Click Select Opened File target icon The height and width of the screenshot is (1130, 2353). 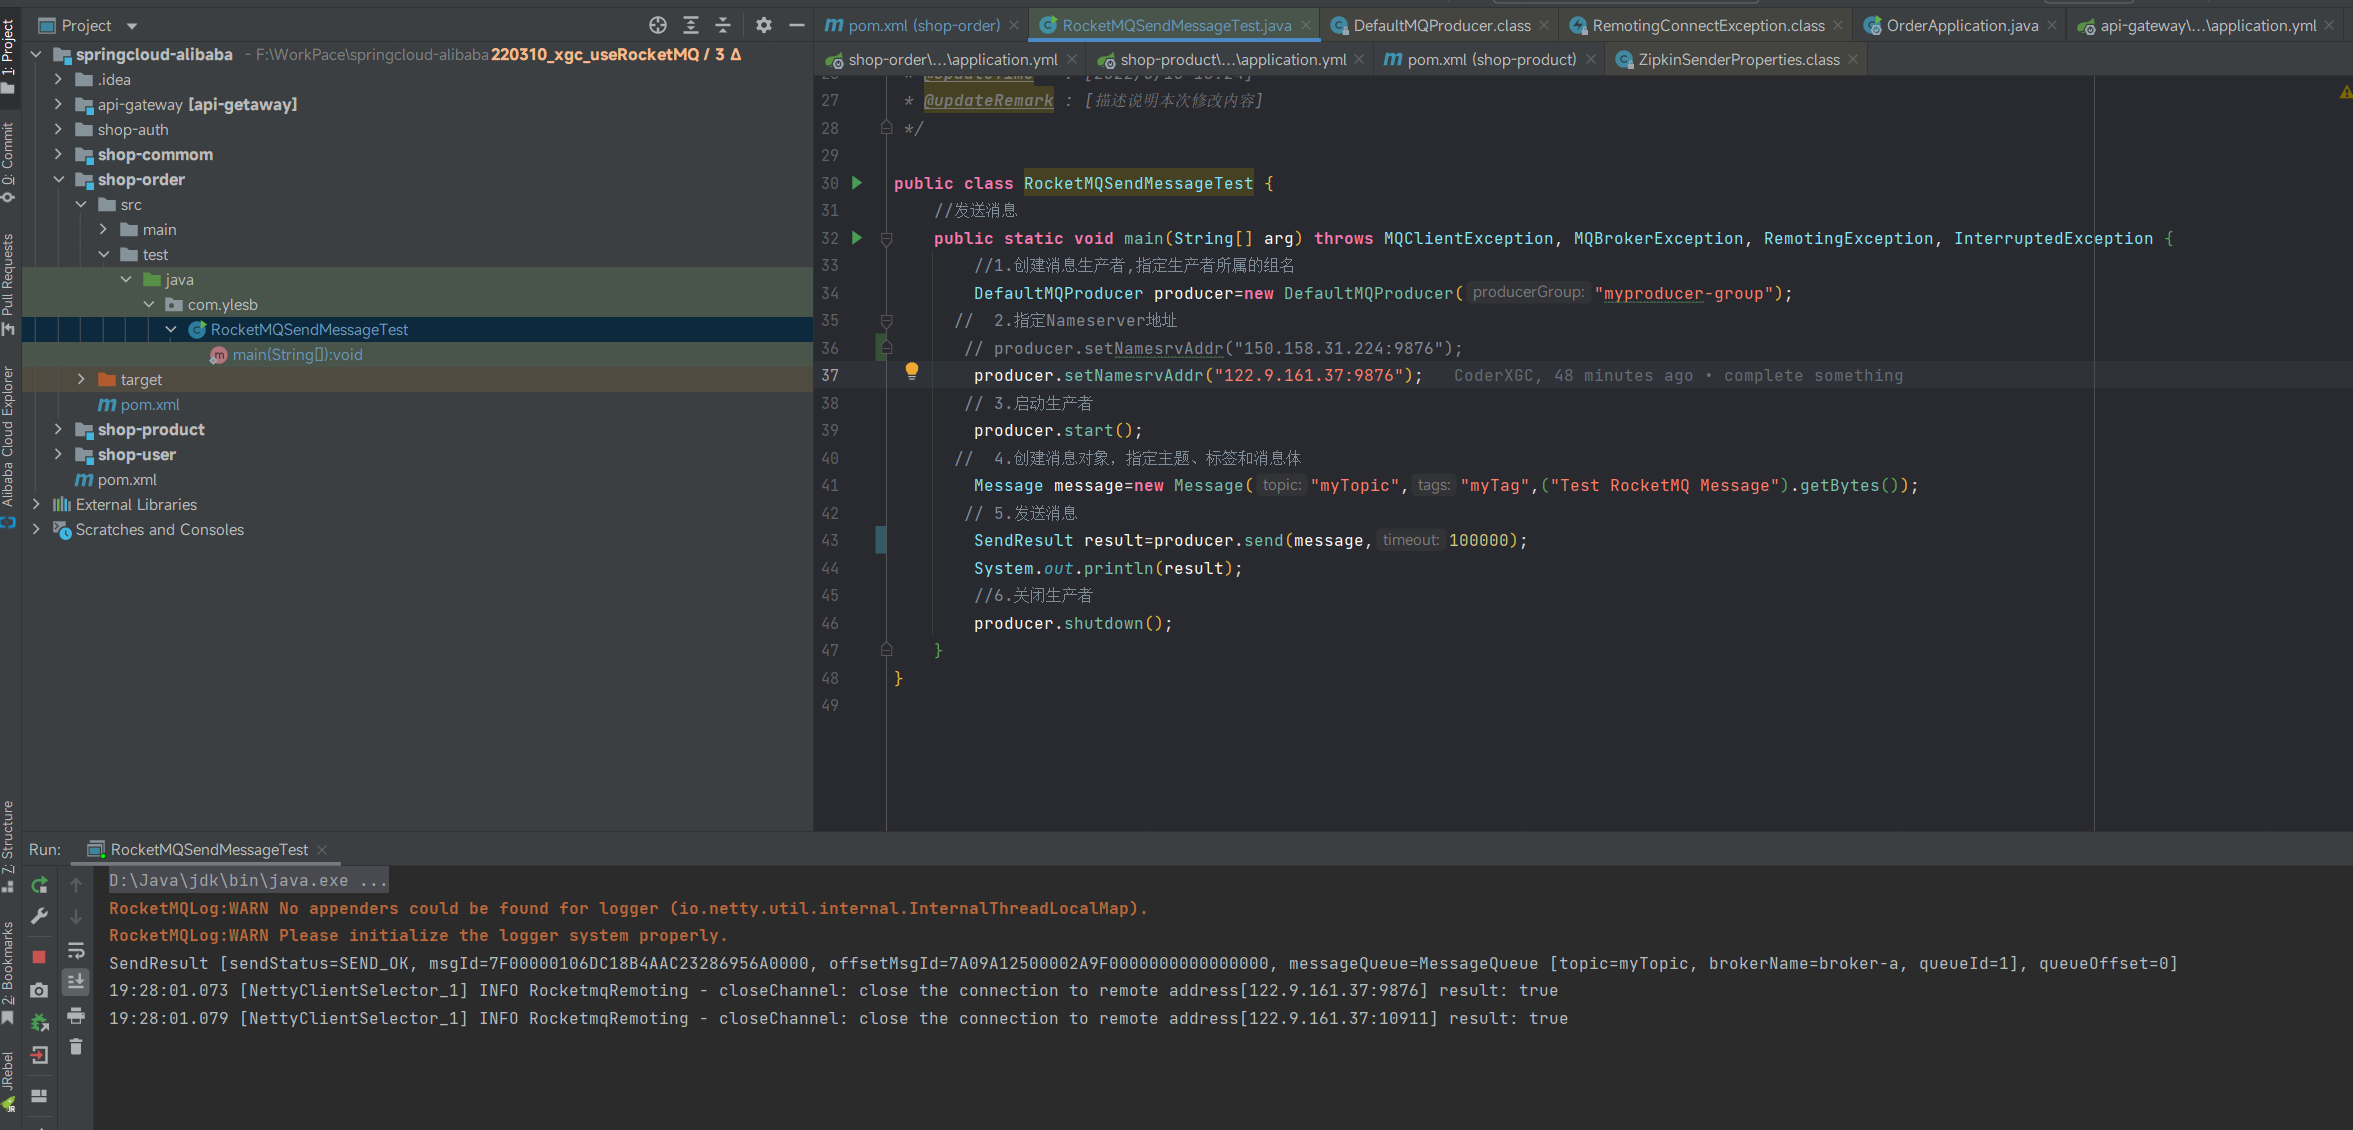657,26
